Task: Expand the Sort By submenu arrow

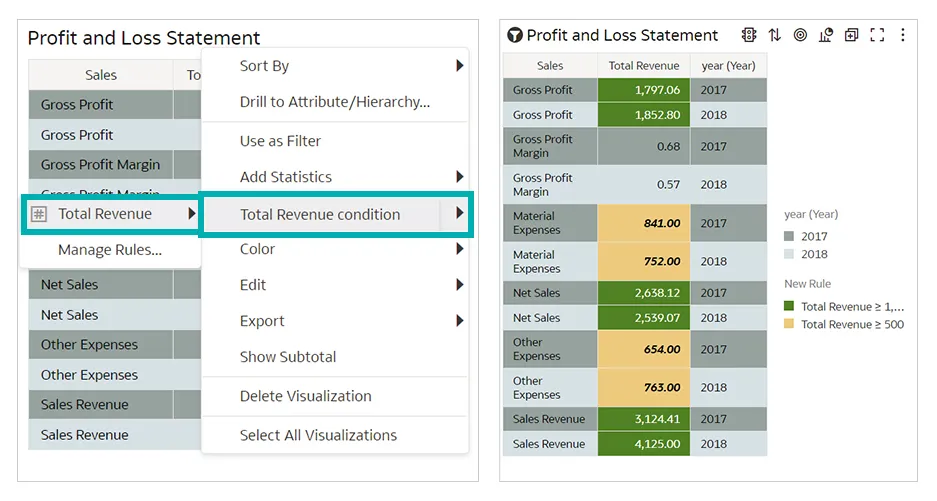Action: click(459, 66)
